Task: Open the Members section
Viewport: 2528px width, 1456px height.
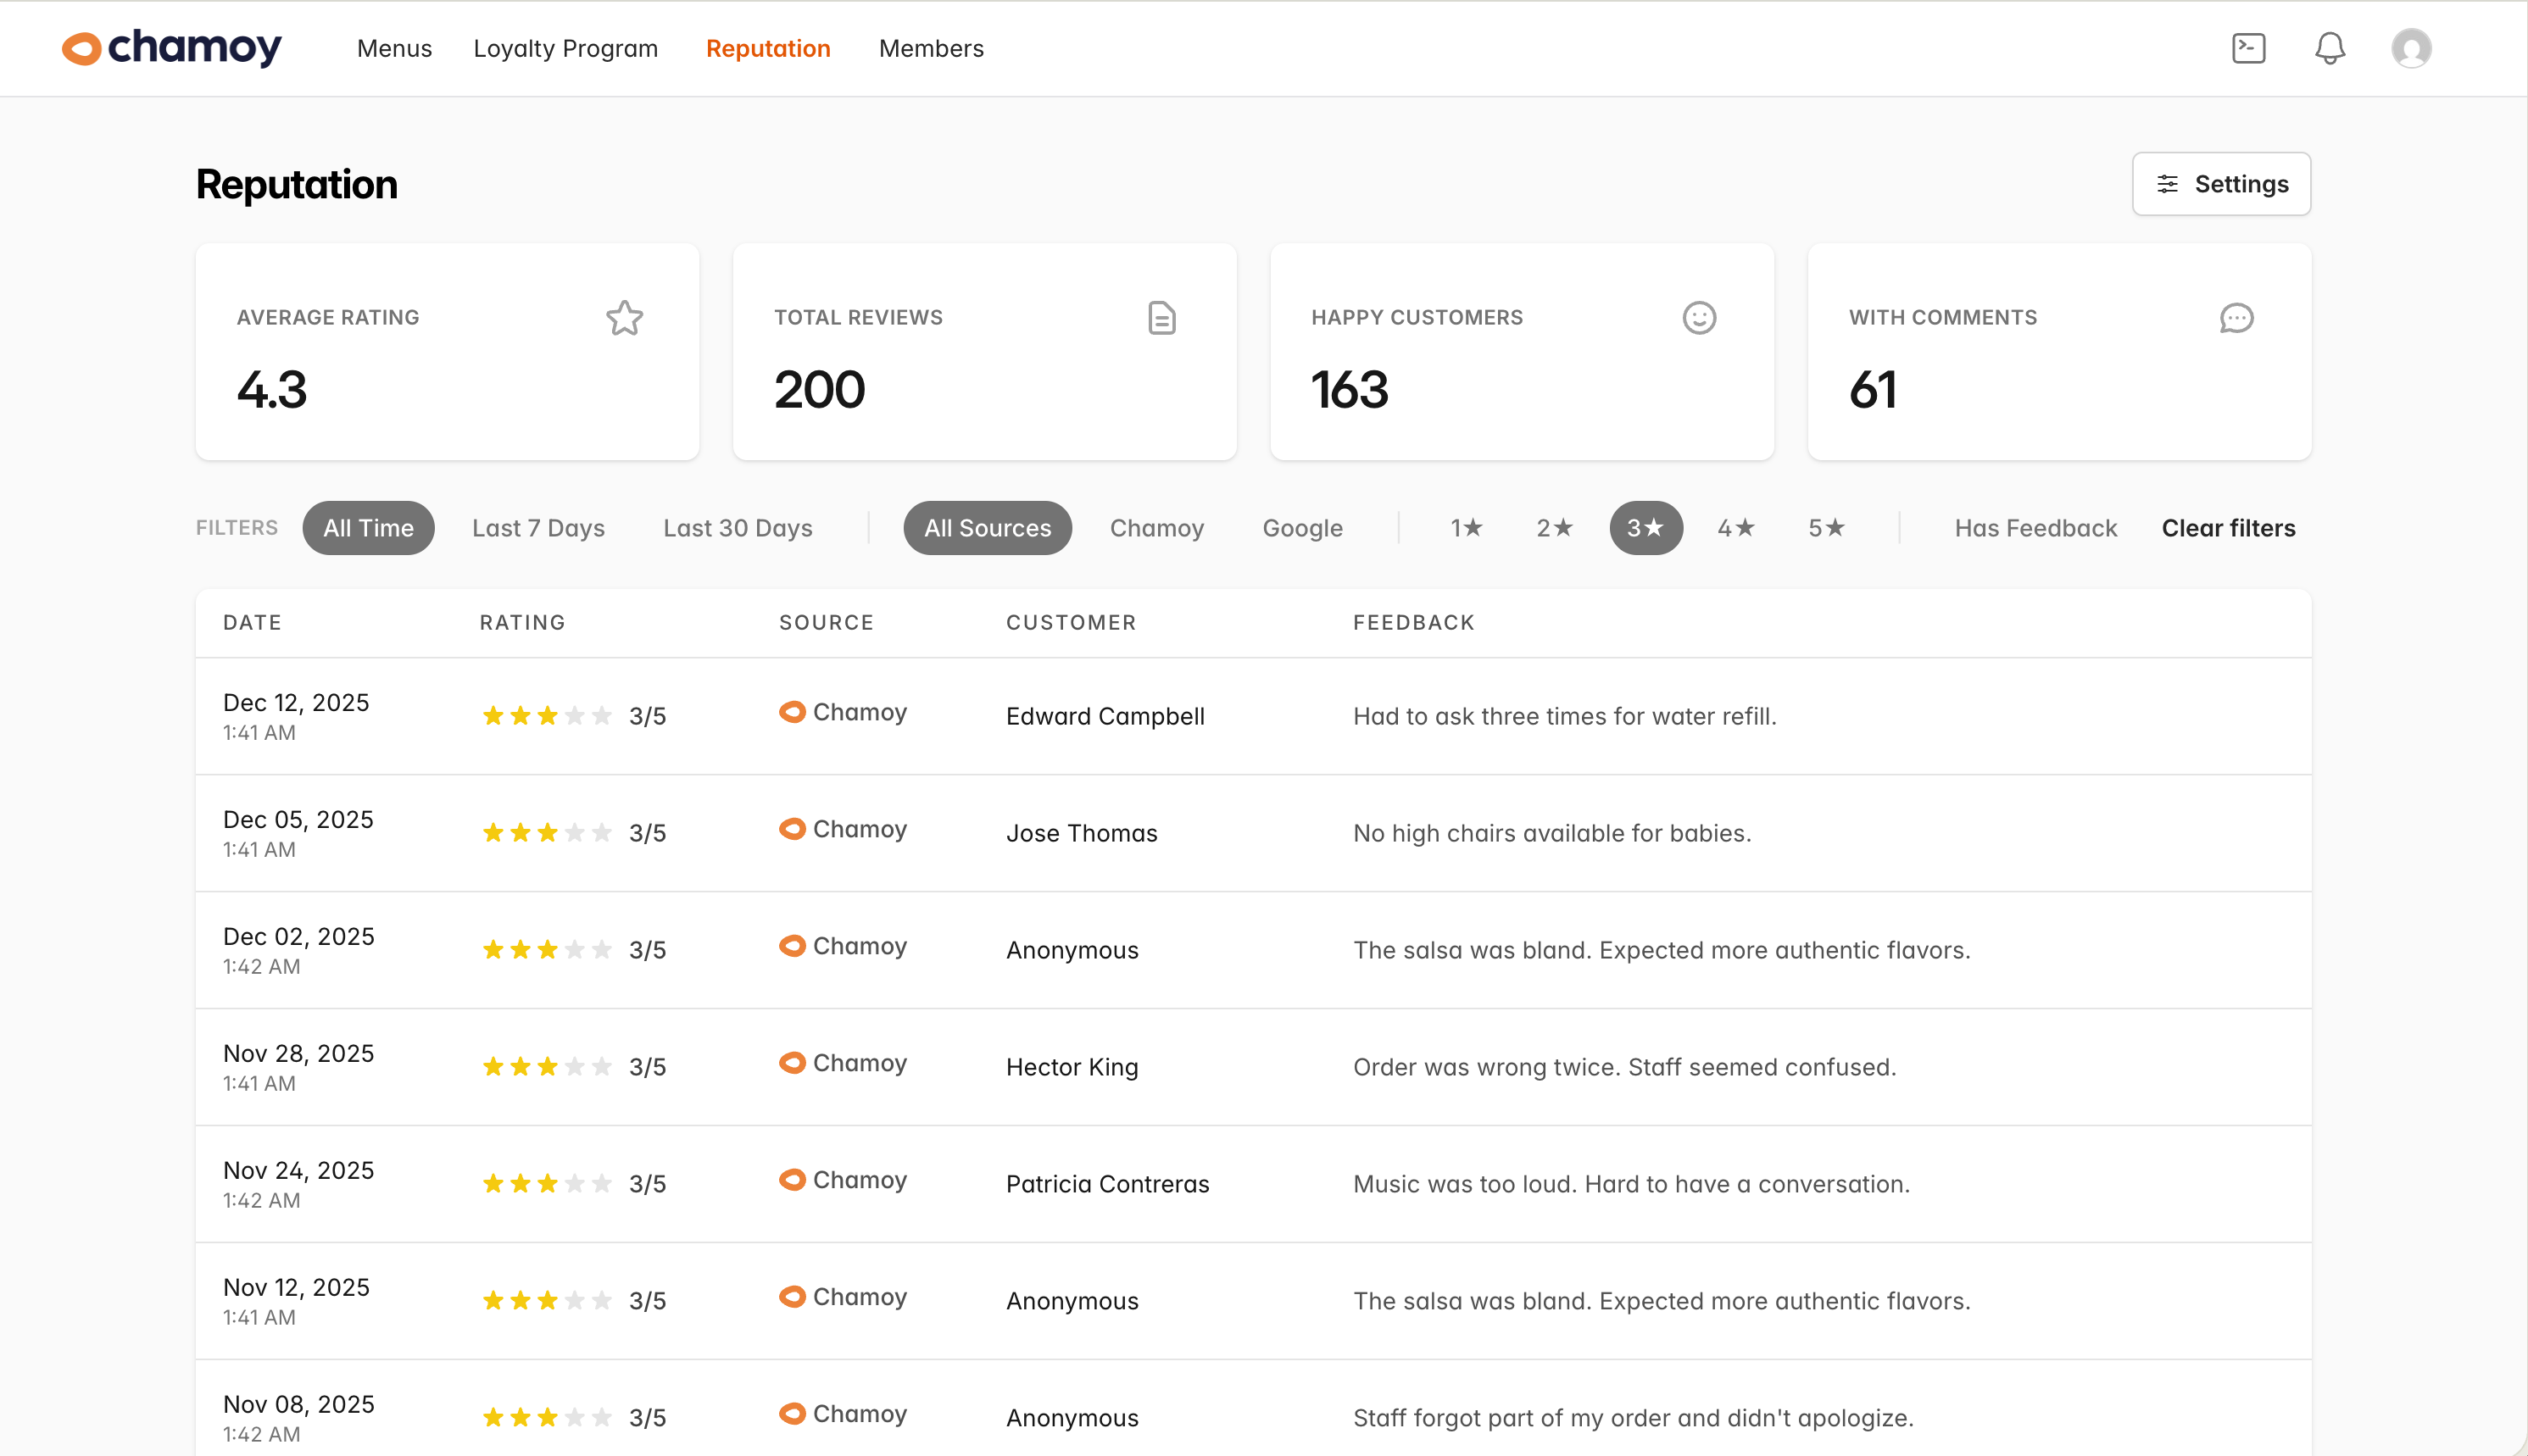Action: point(930,48)
